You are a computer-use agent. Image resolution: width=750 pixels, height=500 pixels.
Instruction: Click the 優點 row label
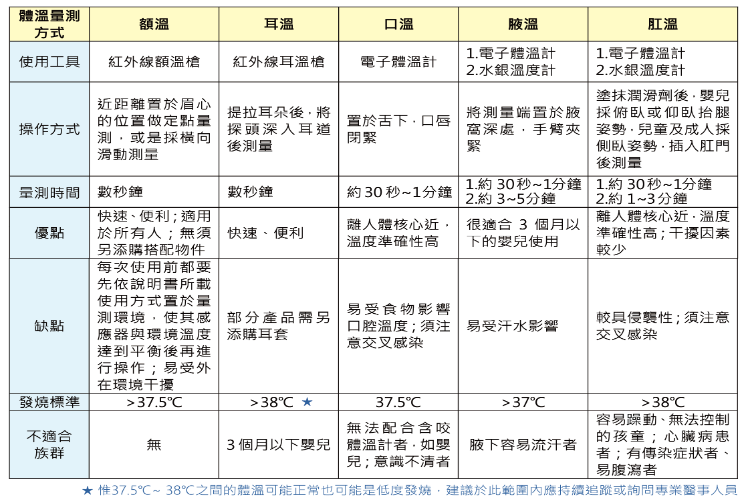click(x=49, y=233)
